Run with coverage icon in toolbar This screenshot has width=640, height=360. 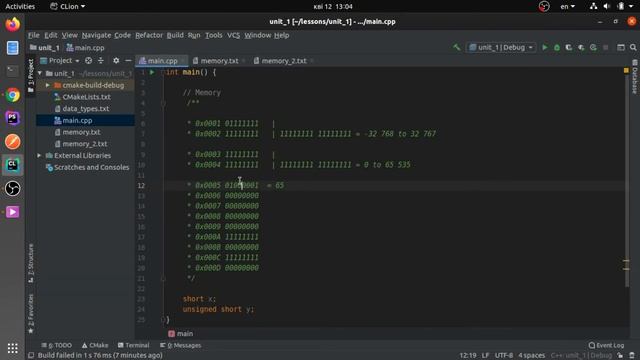tap(569, 47)
